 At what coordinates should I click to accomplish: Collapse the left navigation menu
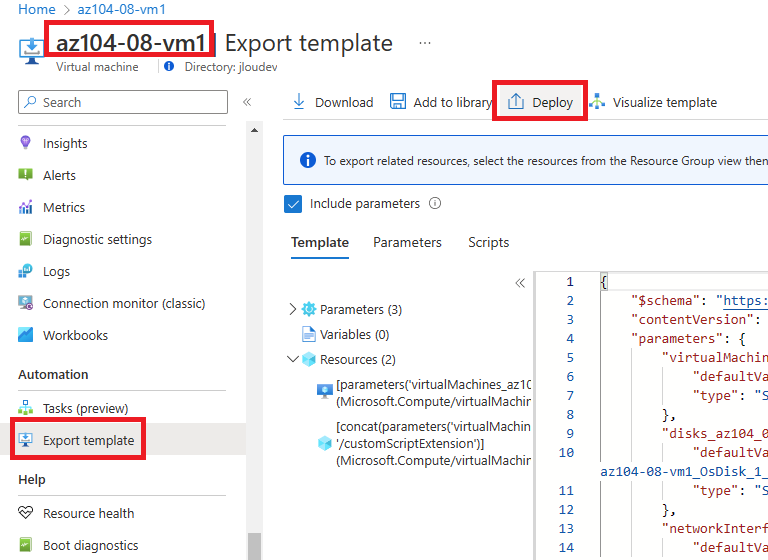coord(247,102)
